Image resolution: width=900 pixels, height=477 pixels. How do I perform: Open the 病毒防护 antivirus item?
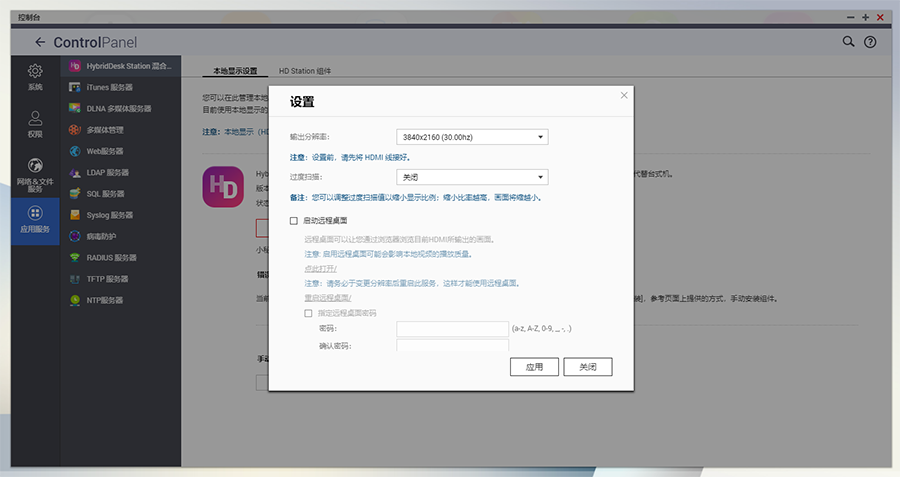(101, 236)
